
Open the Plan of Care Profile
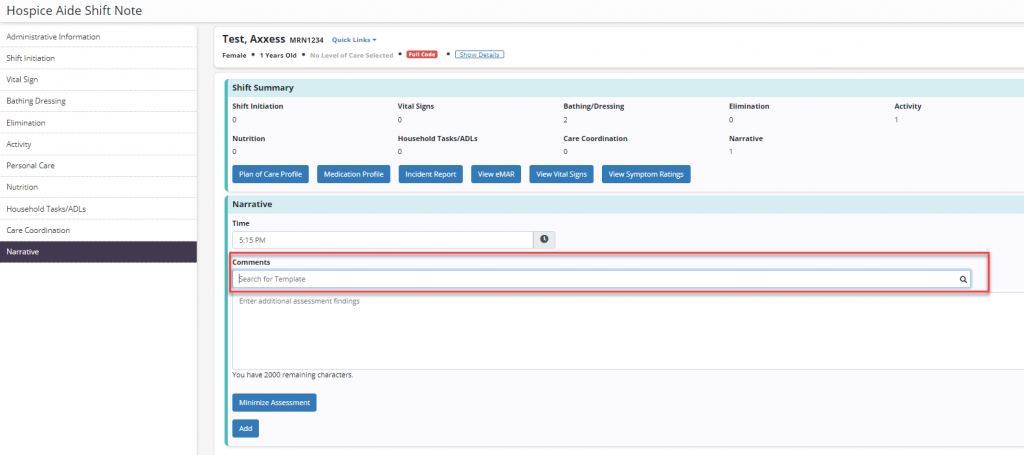[271, 174]
